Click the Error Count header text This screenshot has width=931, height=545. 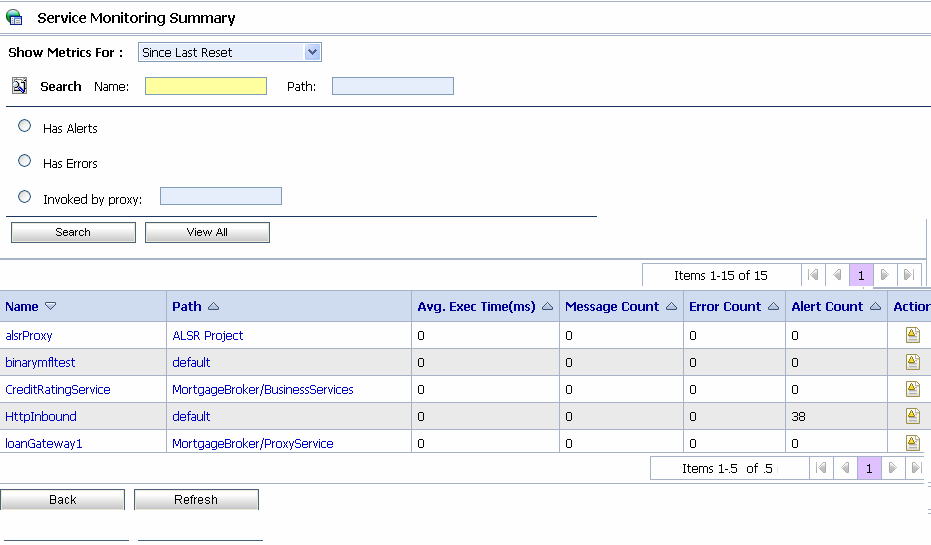click(x=724, y=306)
